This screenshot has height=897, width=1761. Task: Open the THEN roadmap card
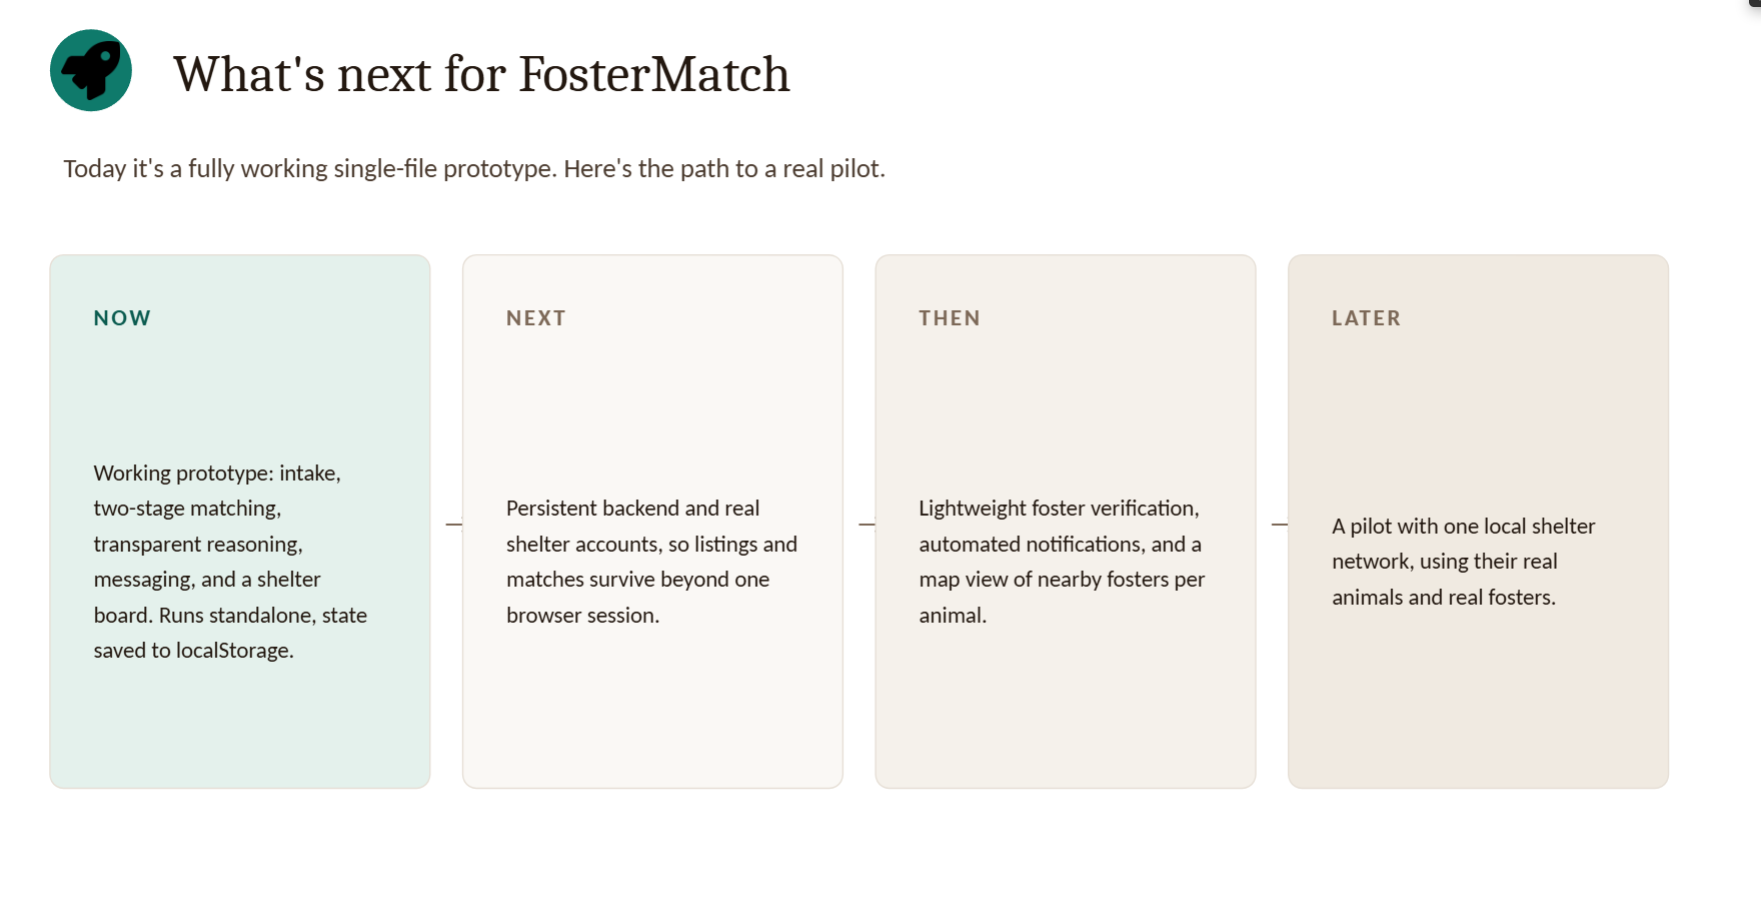click(1065, 521)
